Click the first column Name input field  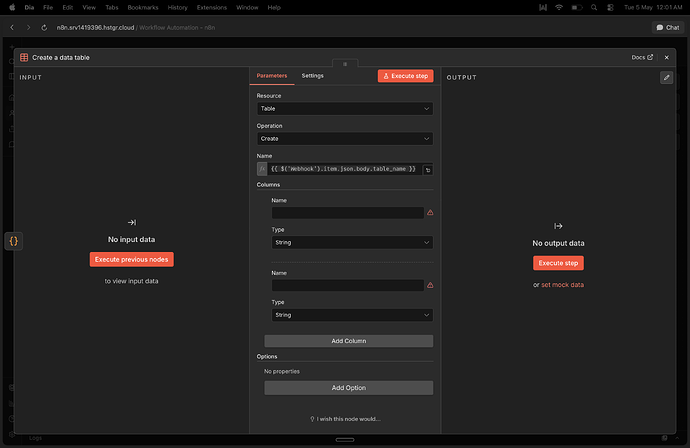(348, 213)
